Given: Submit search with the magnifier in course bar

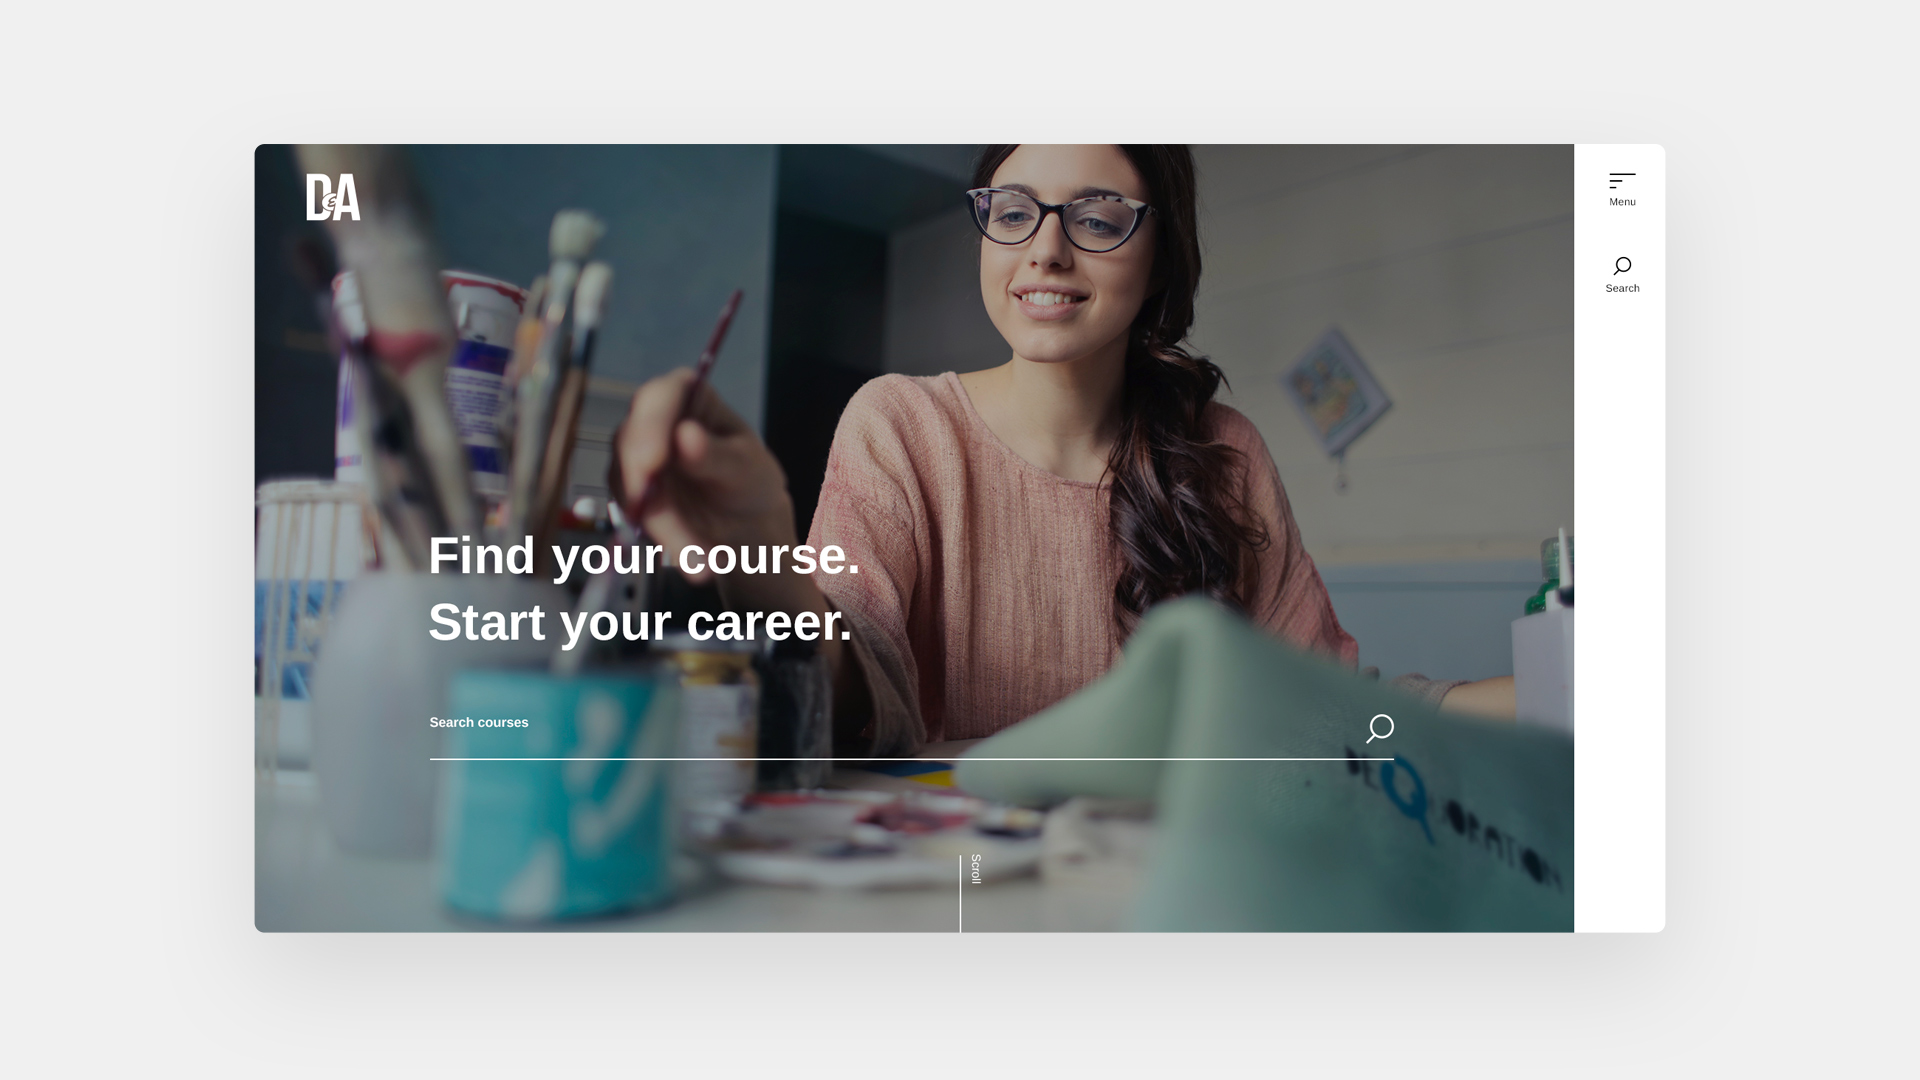Looking at the screenshot, I should coord(1380,729).
